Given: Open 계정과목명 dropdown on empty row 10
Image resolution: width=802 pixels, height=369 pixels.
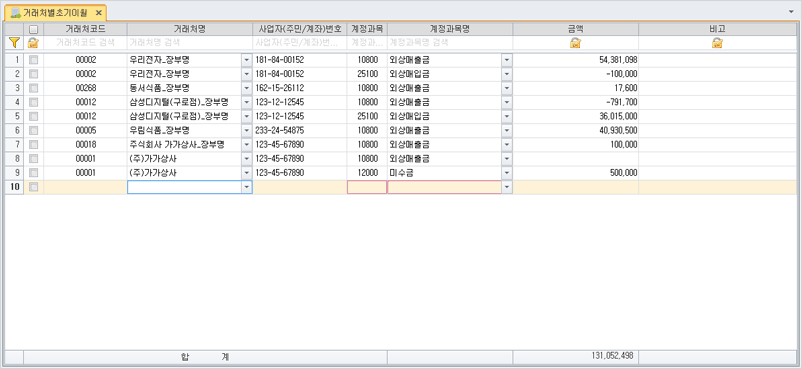Looking at the screenshot, I should click(507, 187).
